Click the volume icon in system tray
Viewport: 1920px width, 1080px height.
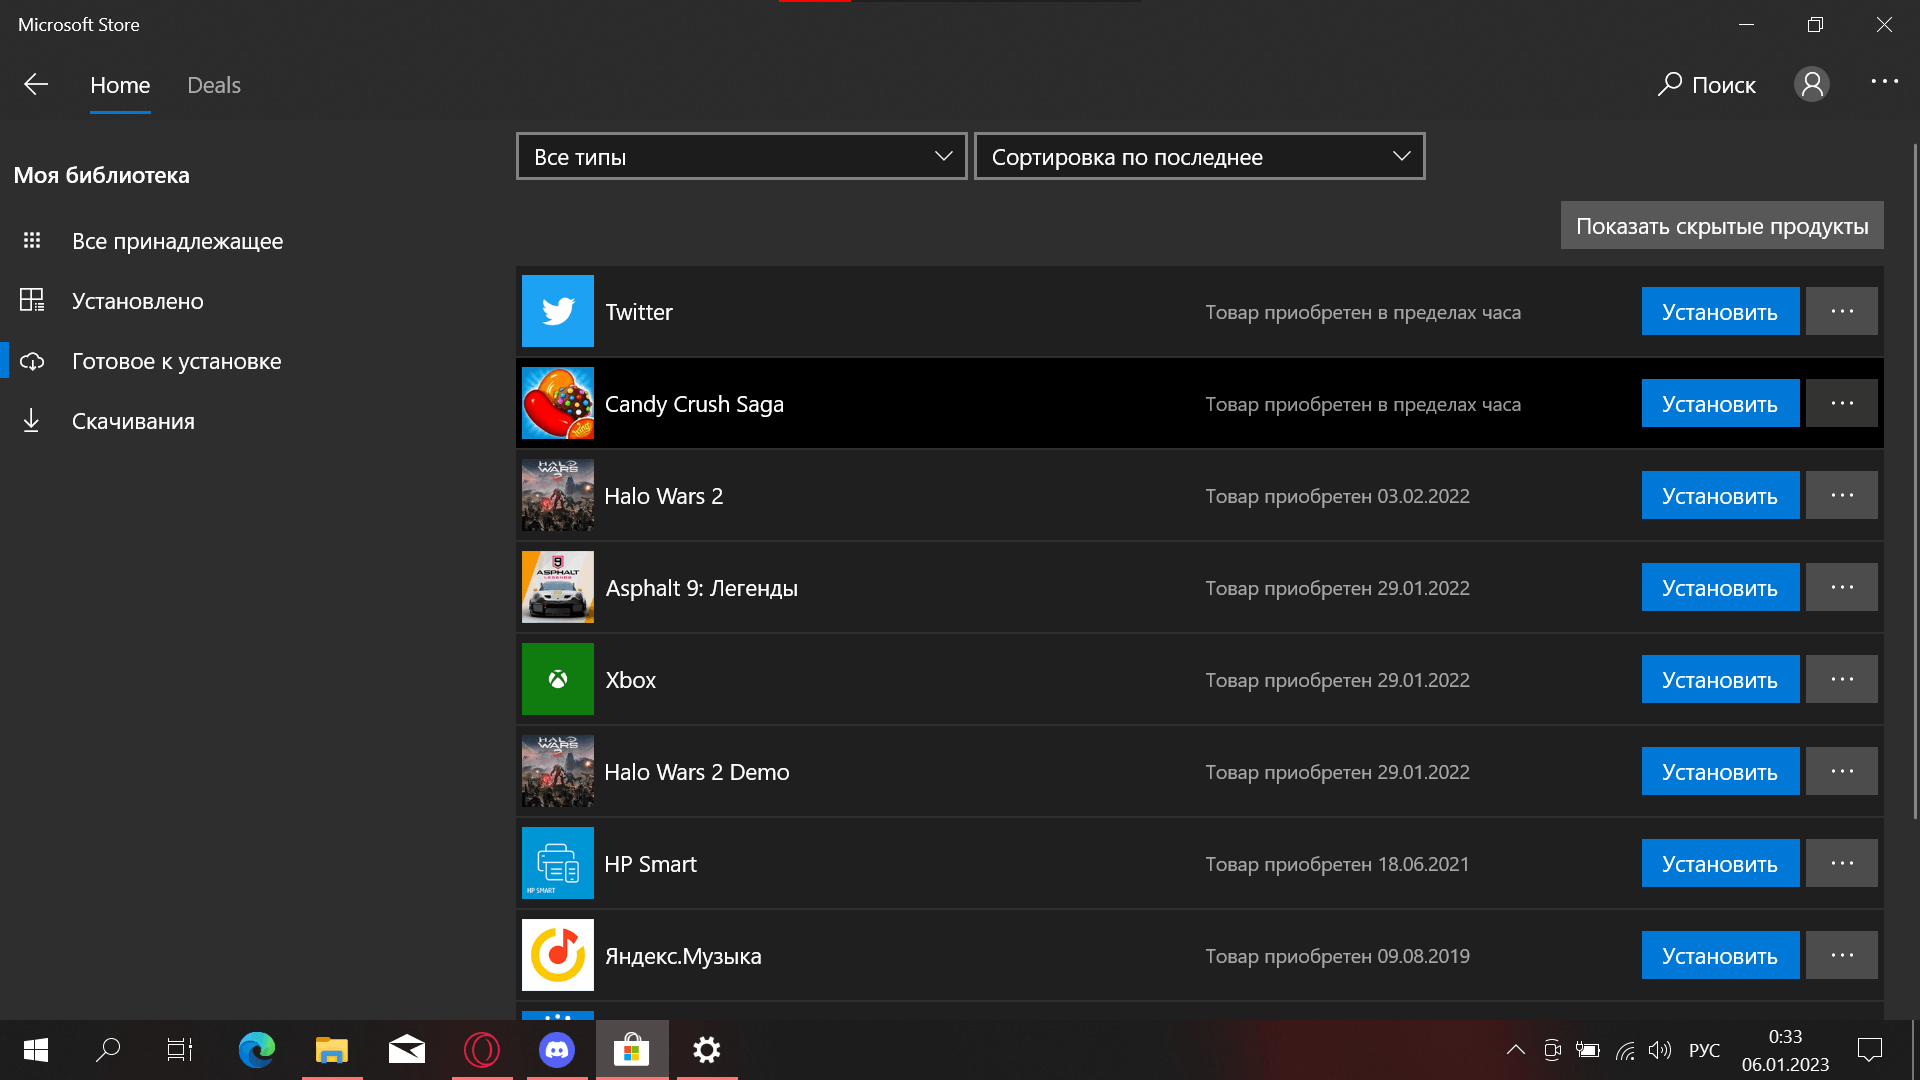1660,1050
